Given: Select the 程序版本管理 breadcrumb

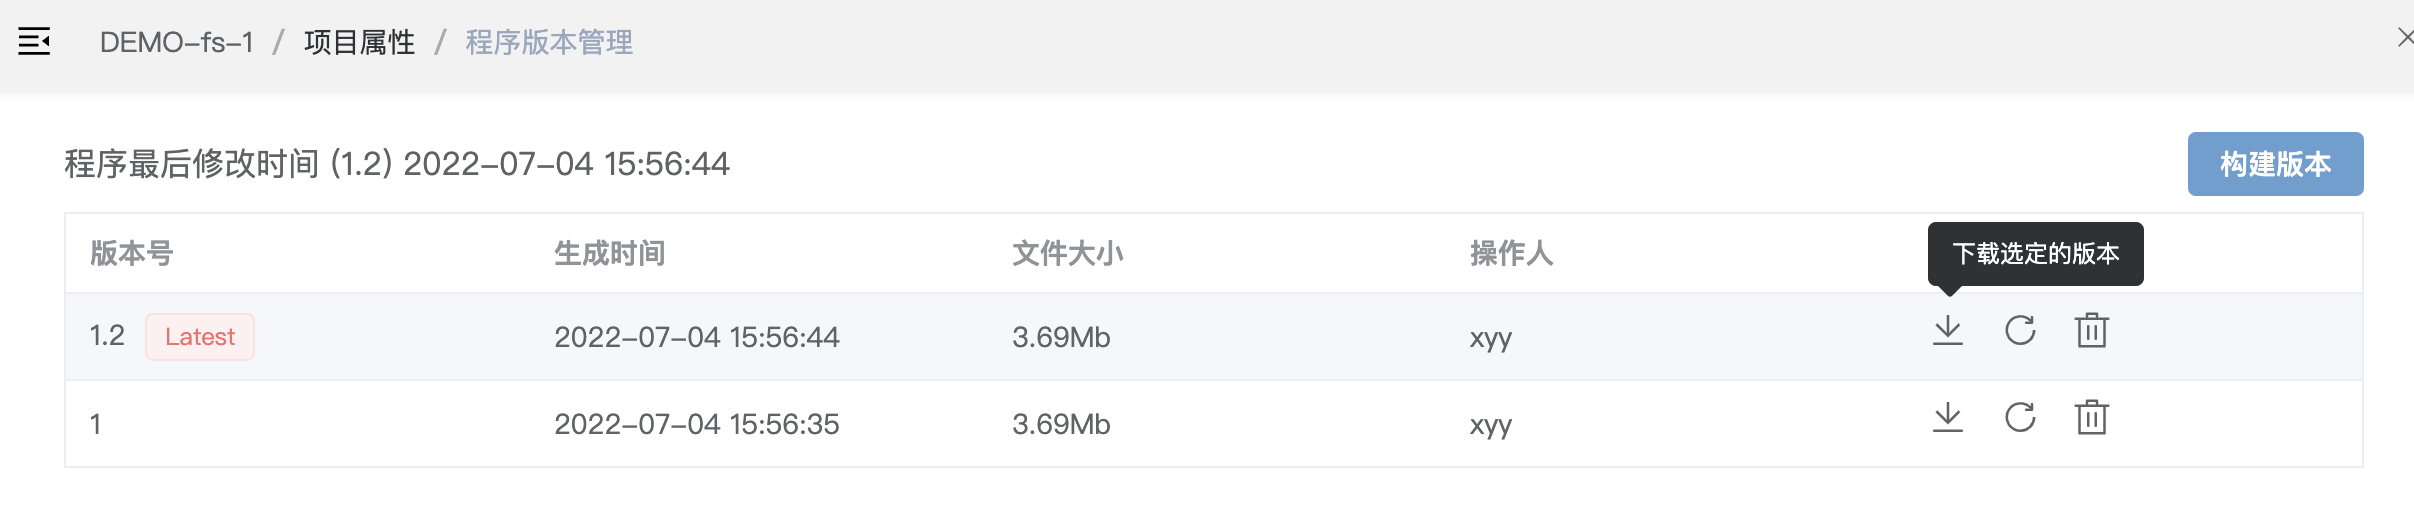Looking at the screenshot, I should coord(549,42).
